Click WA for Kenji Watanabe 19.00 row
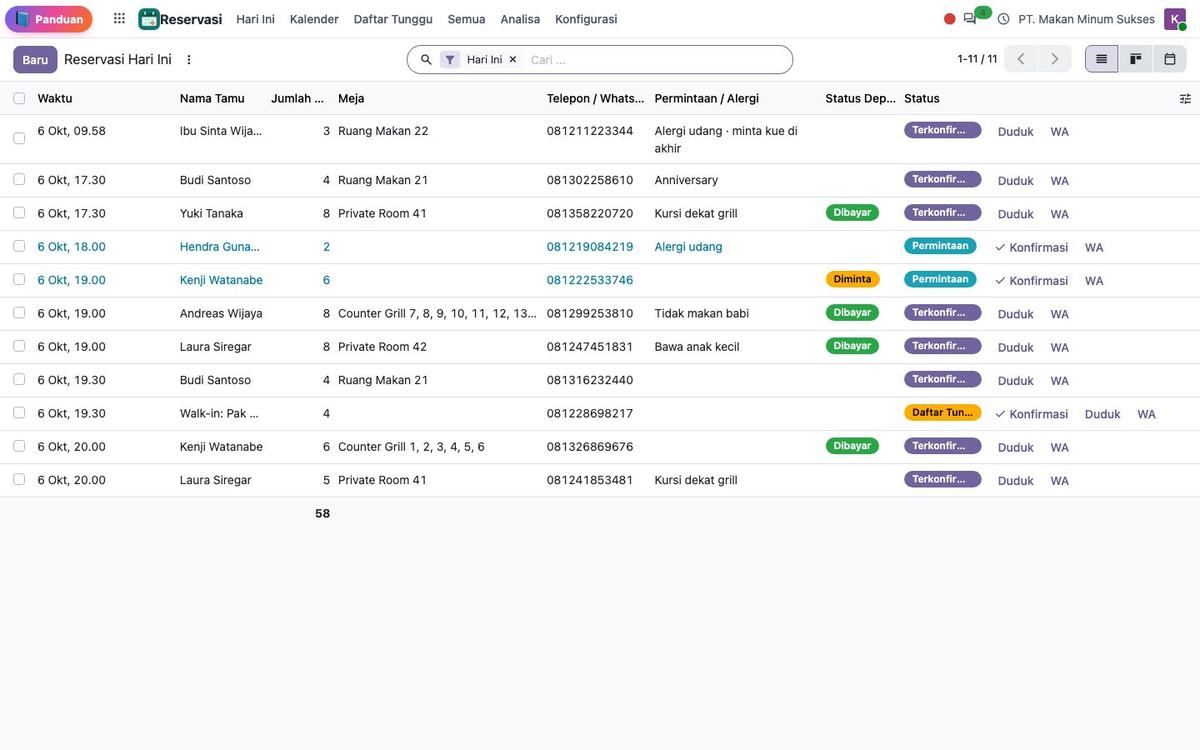This screenshot has height=750, width=1200. pos(1094,281)
